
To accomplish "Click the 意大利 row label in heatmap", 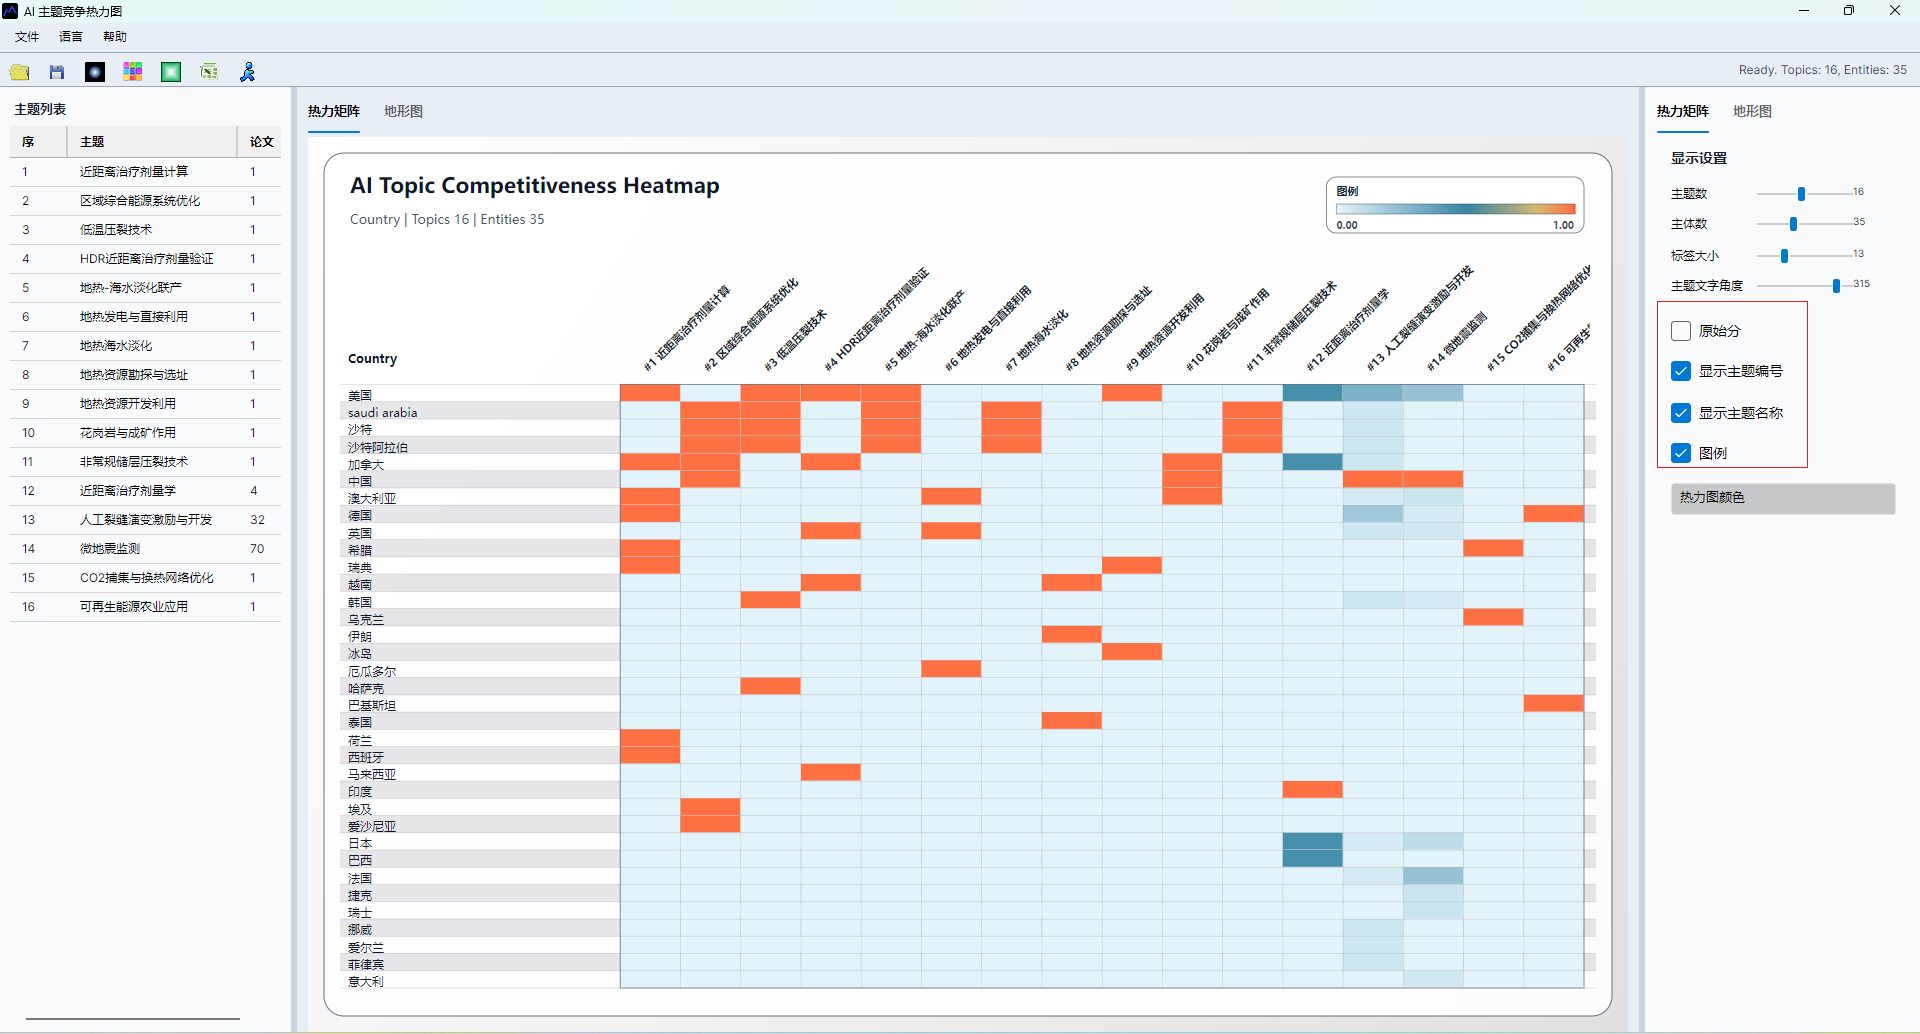I will tap(366, 982).
